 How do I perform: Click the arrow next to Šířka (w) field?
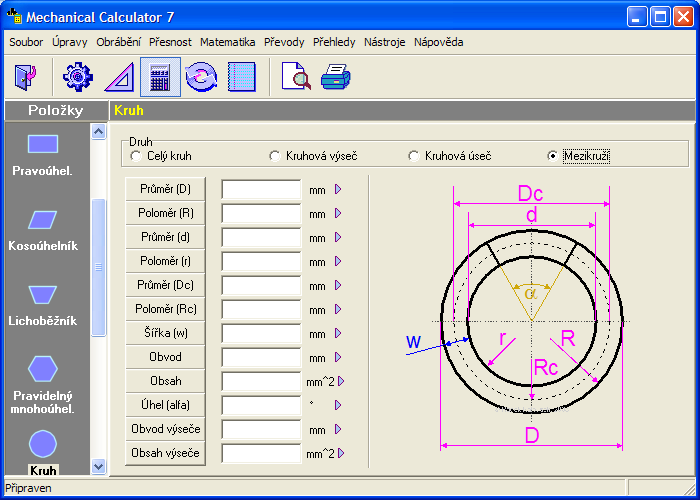[338, 333]
